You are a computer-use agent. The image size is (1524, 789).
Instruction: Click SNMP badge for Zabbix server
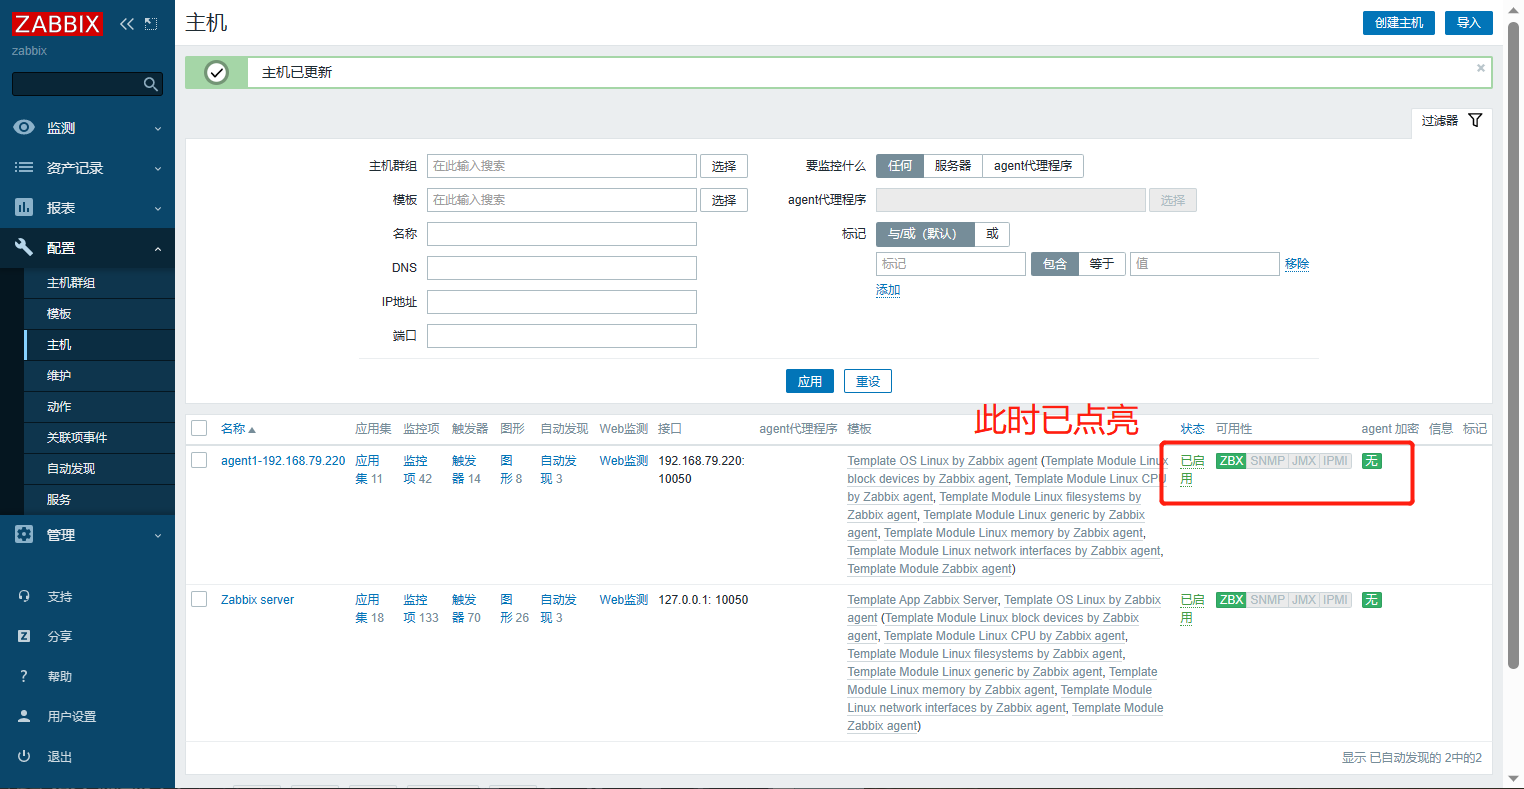[1267, 600]
